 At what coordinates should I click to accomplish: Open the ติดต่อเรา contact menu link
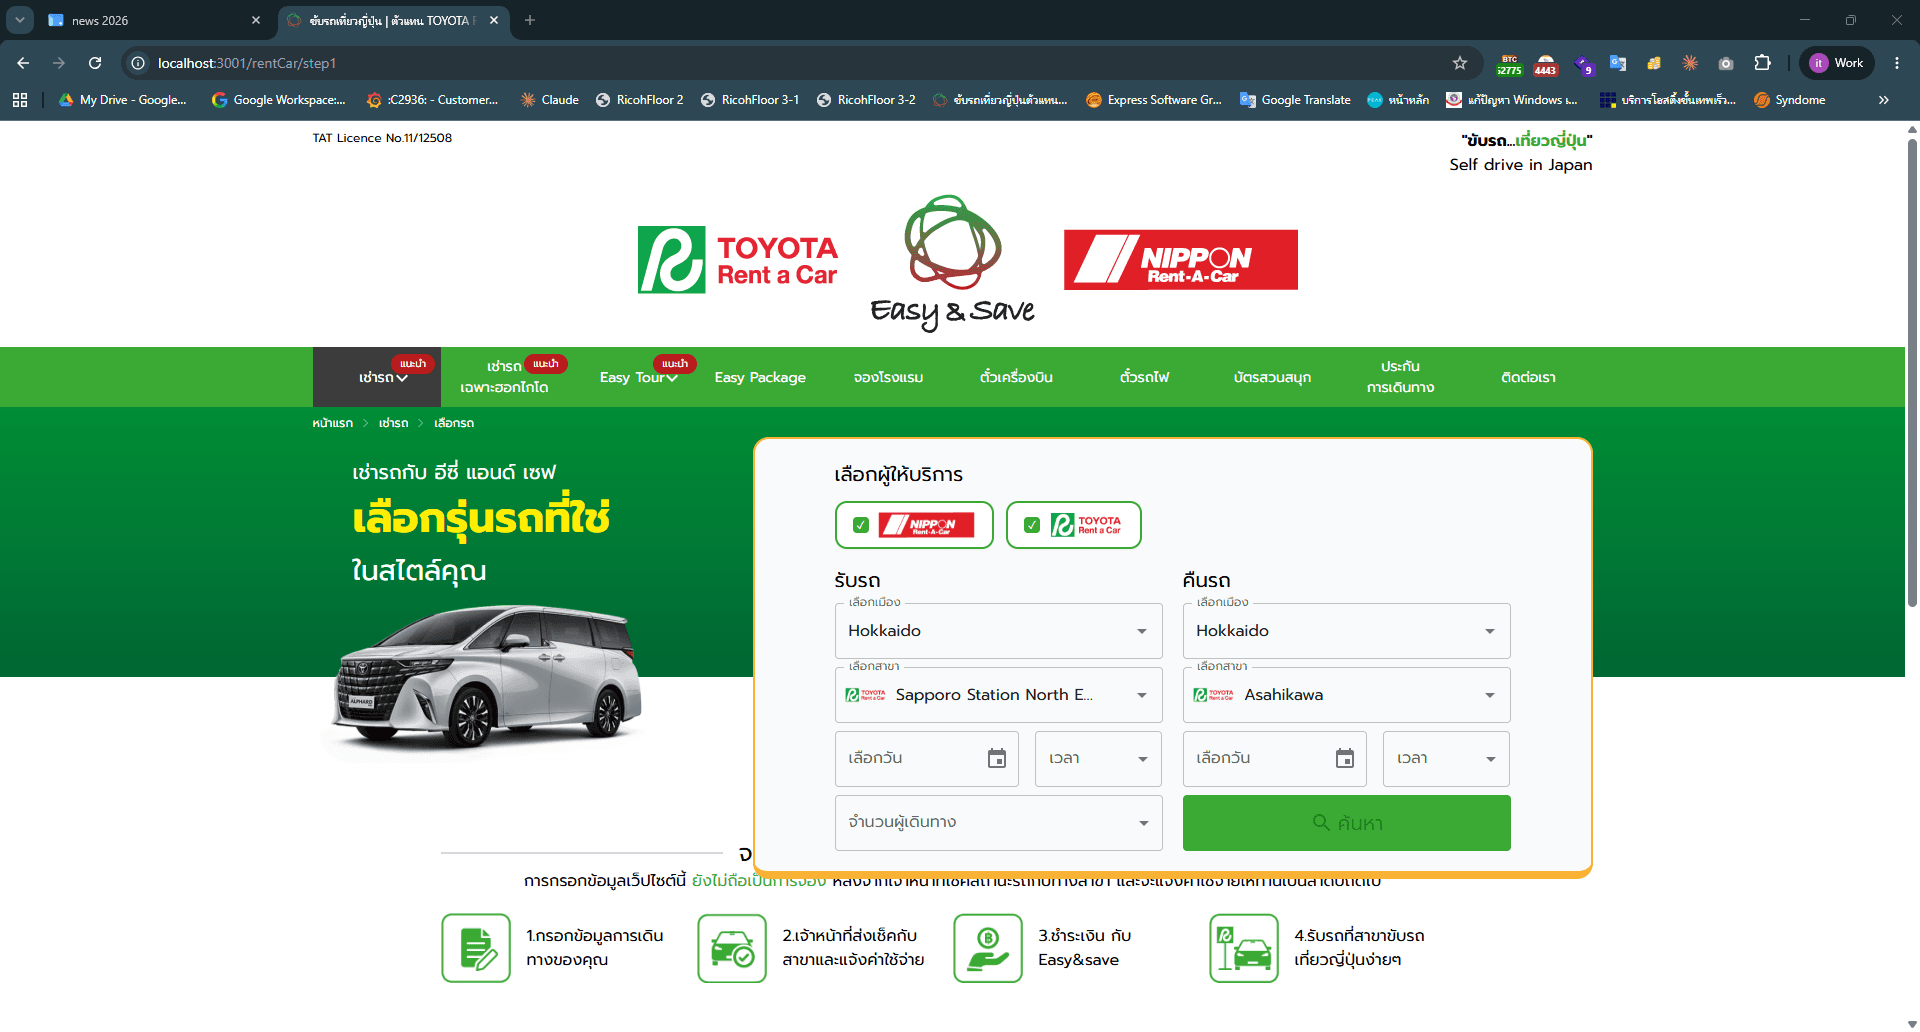click(x=1528, y=377)
